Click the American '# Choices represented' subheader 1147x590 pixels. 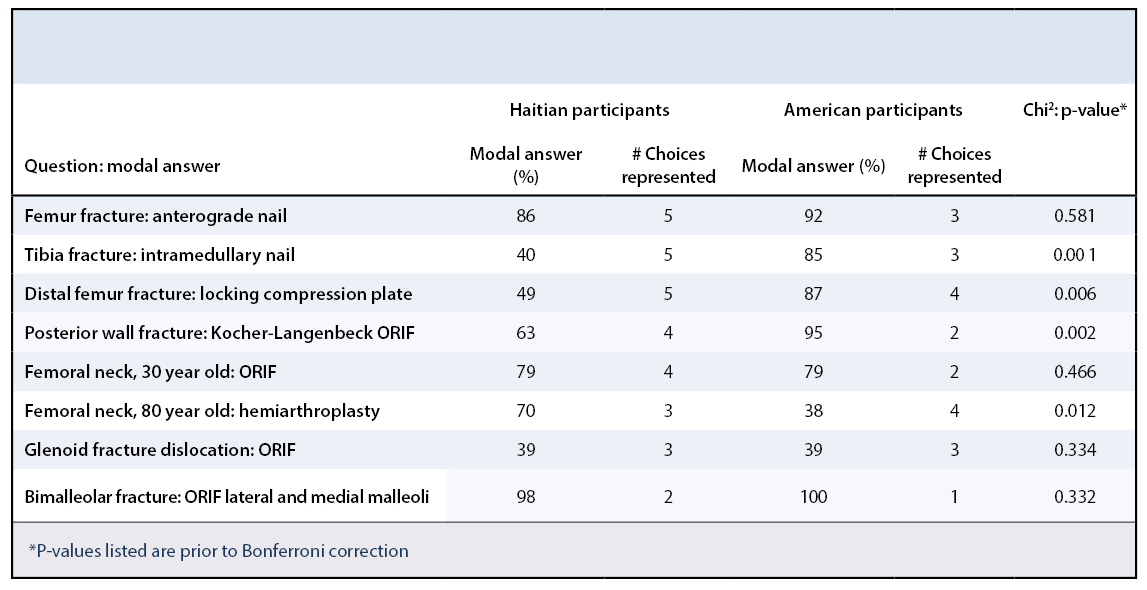click(955, 165)
